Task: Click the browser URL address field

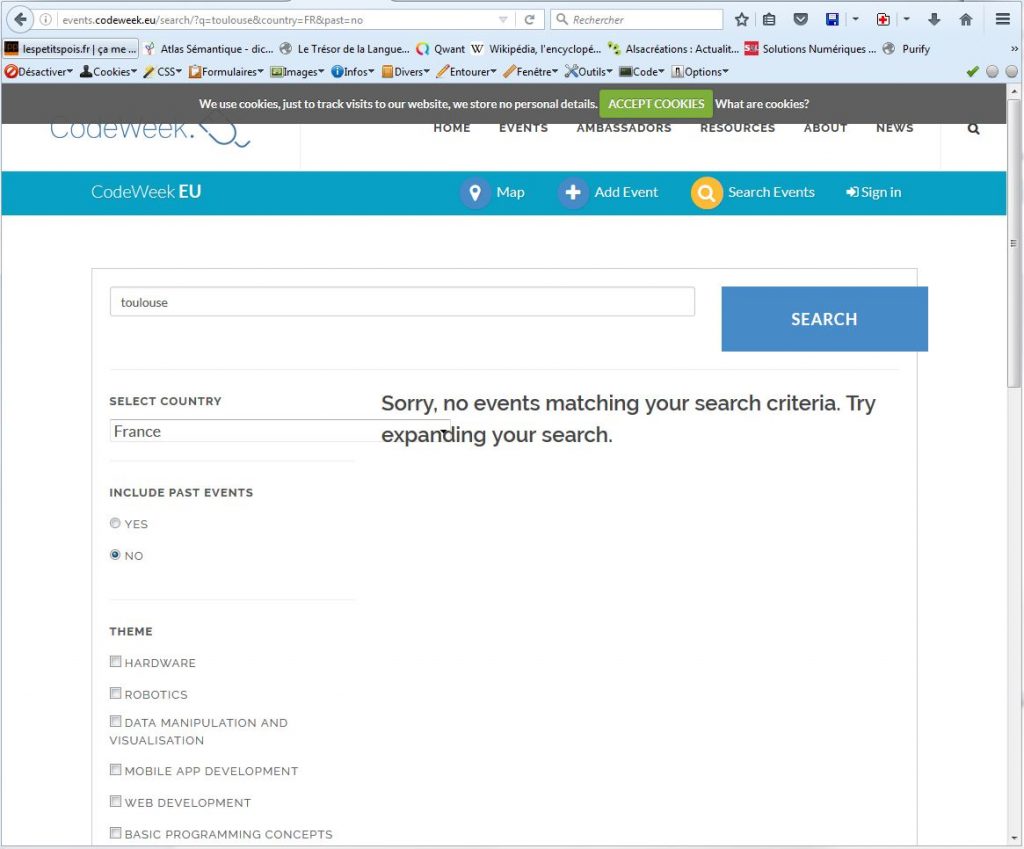Action: pos(276,20)
